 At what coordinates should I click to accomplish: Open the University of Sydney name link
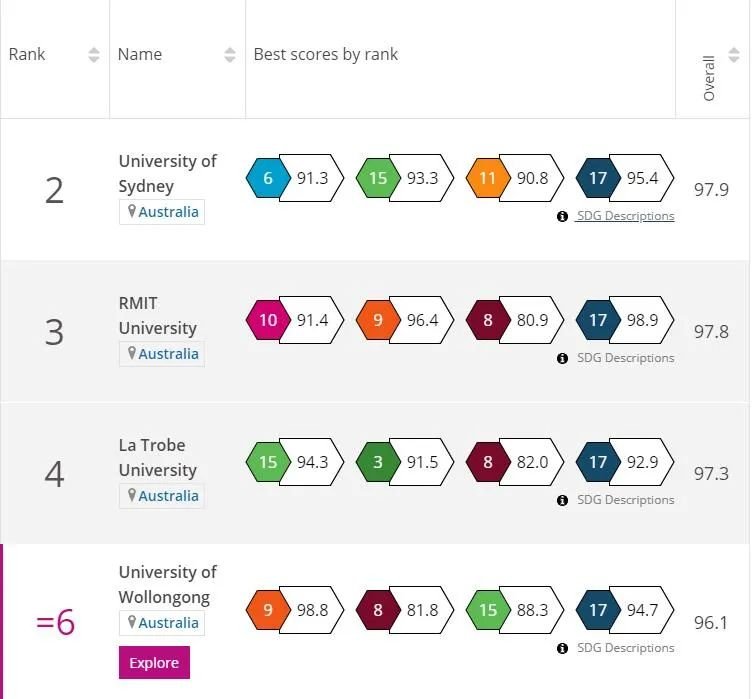coord(168,173)
